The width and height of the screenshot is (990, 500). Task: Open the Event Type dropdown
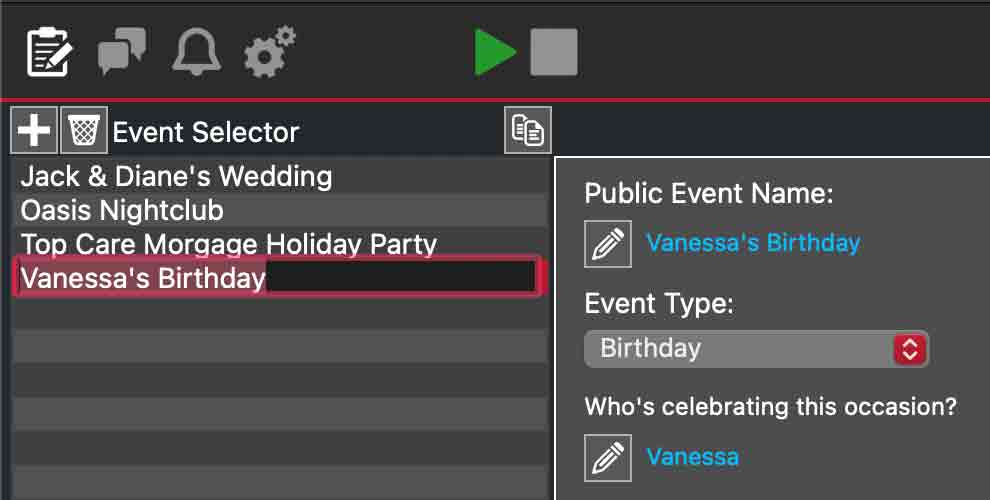click(740, 349)
